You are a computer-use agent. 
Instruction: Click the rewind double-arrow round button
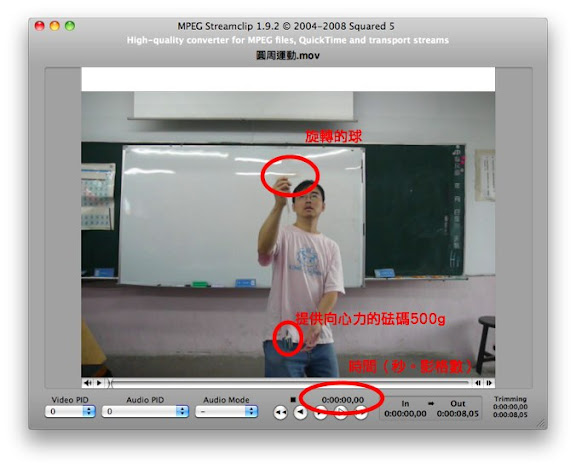280,412
